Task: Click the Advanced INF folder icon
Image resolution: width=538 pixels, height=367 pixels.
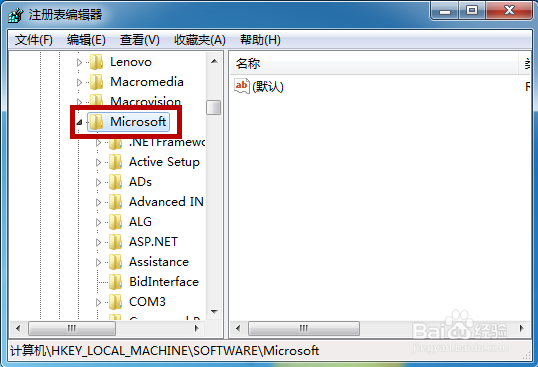Action: pos(116,202)
